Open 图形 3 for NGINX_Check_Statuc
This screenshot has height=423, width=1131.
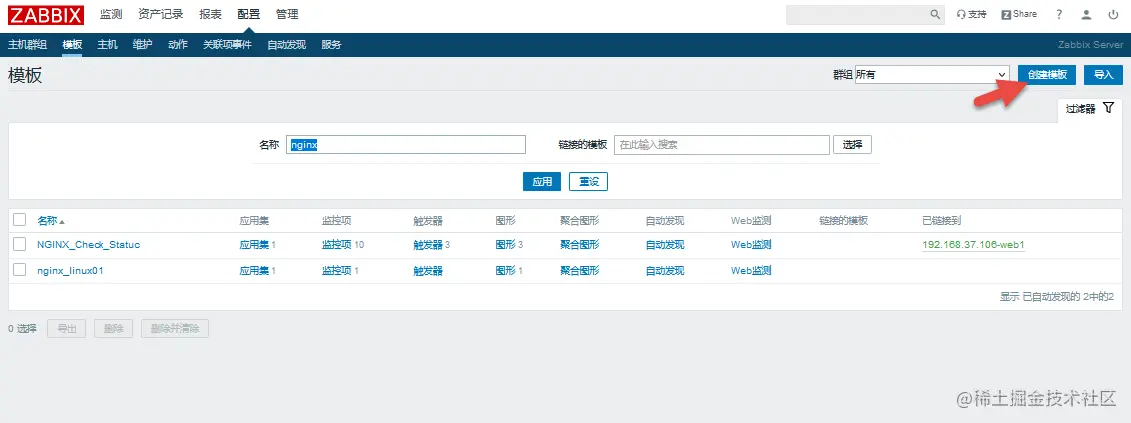(505, 245)
